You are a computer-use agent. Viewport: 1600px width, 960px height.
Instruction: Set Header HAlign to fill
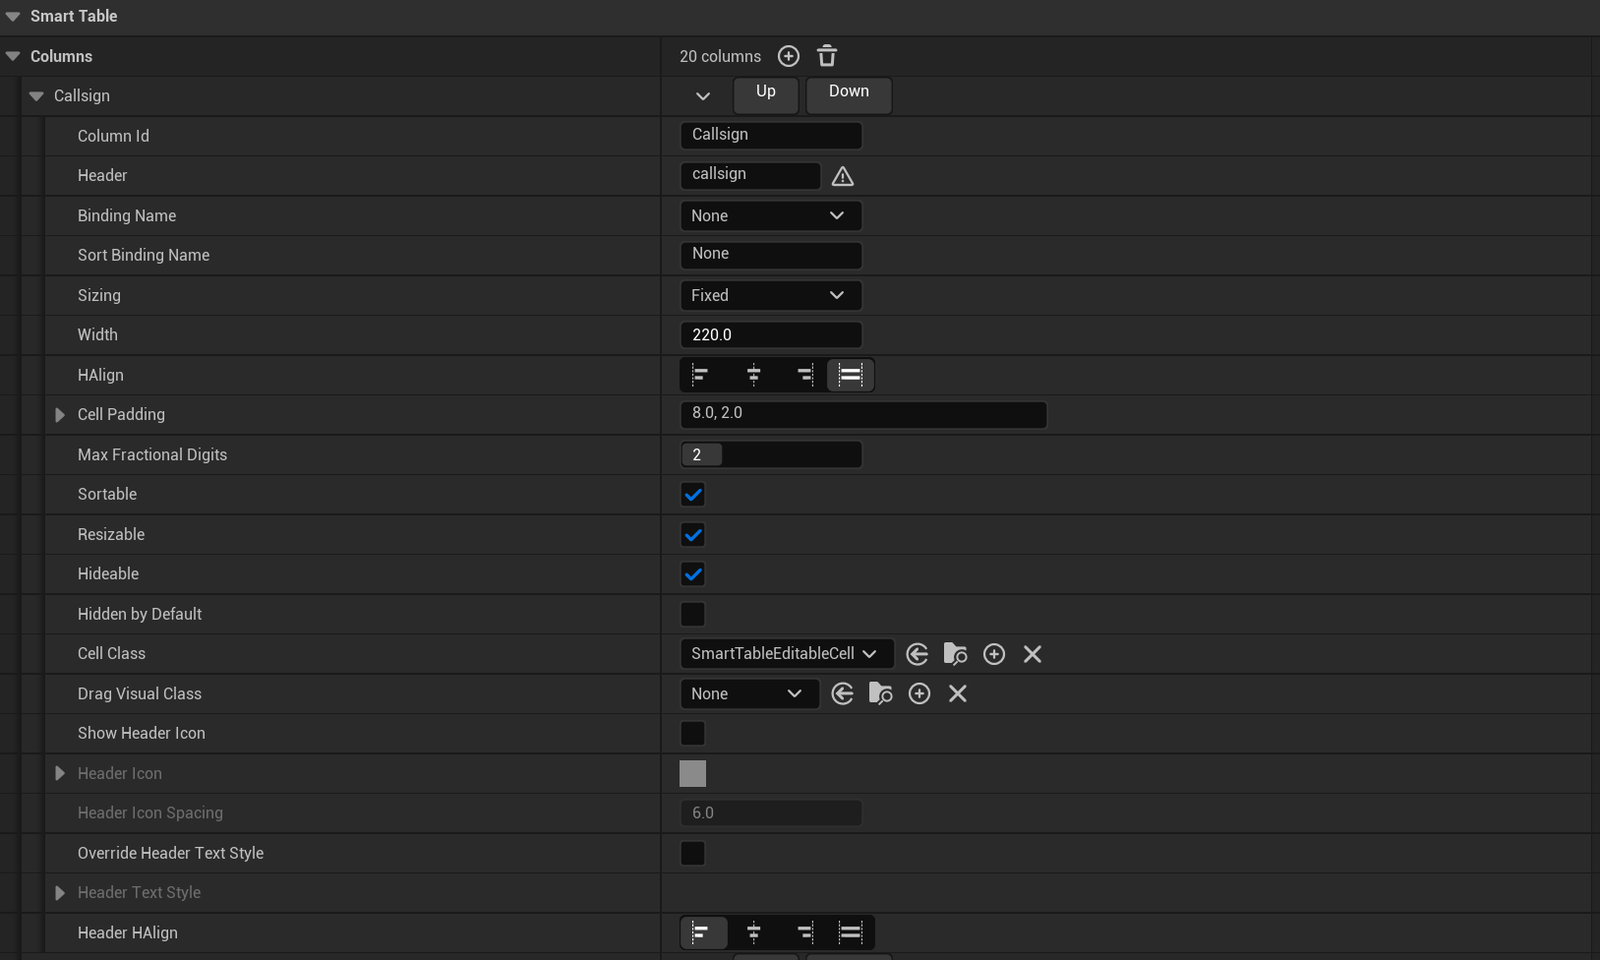point(851,932)
